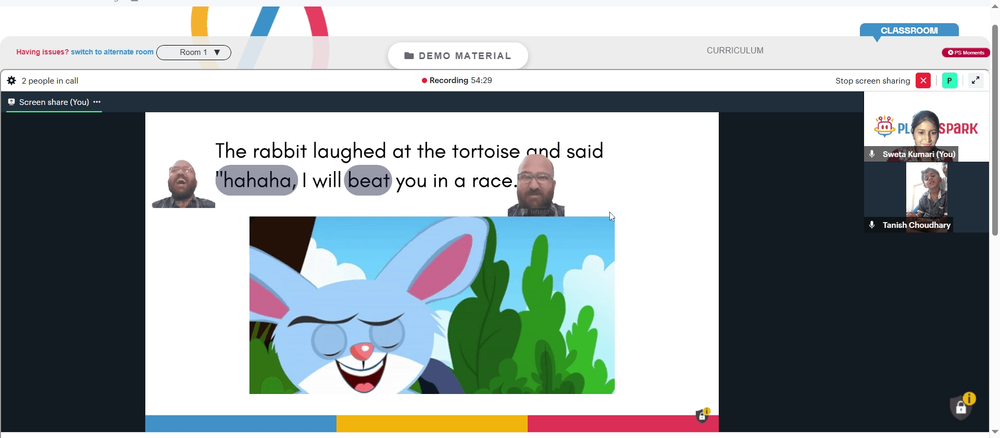Click the red footer bar segment

[x=623, y=423]
